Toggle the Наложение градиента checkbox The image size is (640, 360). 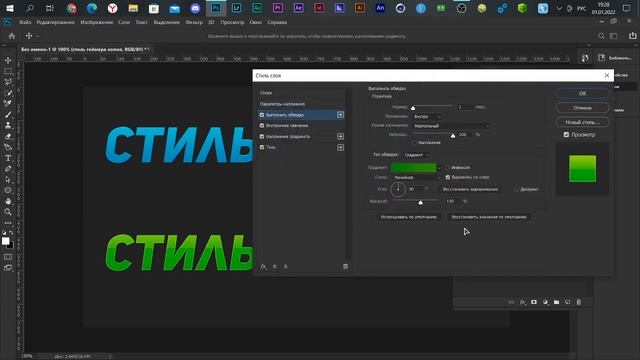262,136
